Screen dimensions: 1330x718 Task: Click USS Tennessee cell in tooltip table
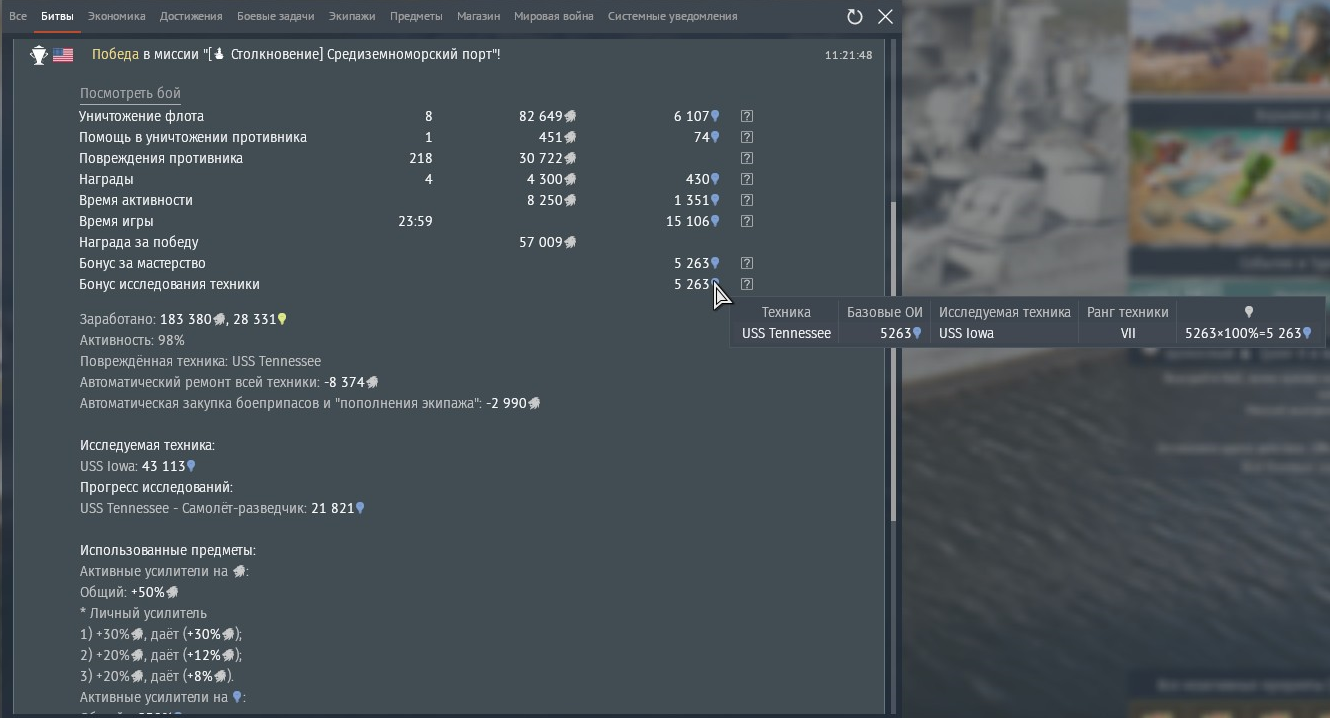point(786,333)
